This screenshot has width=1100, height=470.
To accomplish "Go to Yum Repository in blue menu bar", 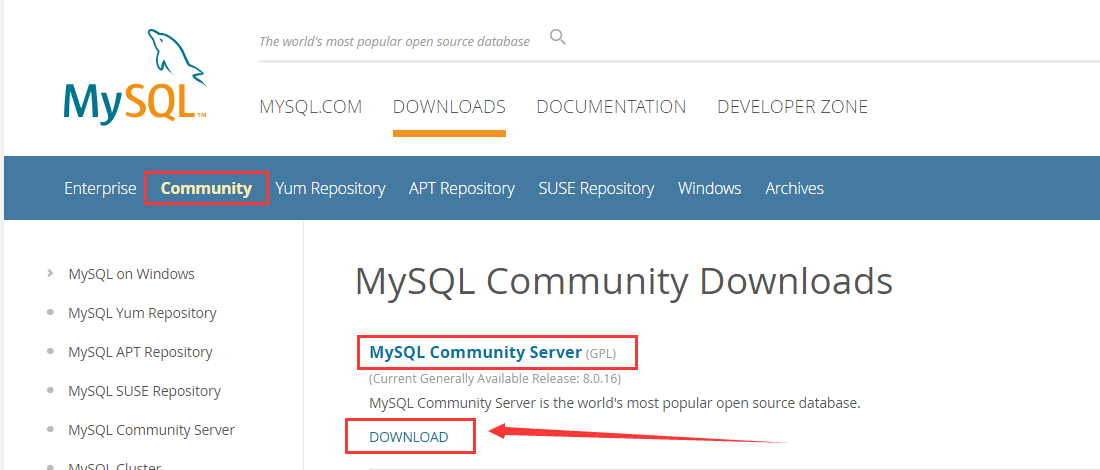I will pyautogui.click(x=330, y=188).
